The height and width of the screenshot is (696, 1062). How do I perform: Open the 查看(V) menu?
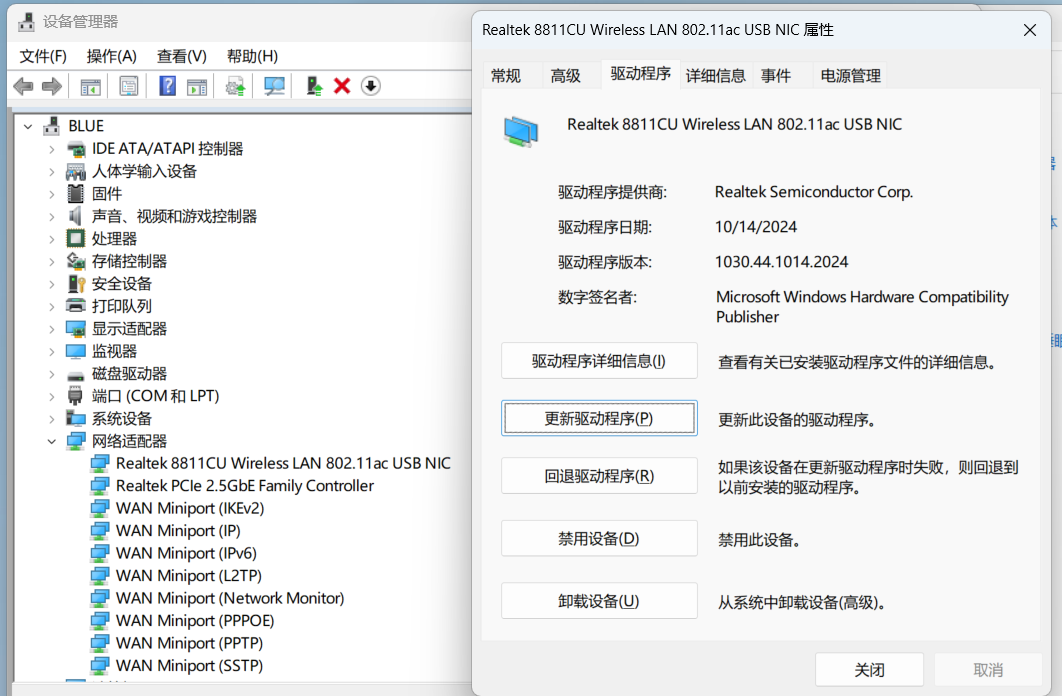click(x=182, y=56)
